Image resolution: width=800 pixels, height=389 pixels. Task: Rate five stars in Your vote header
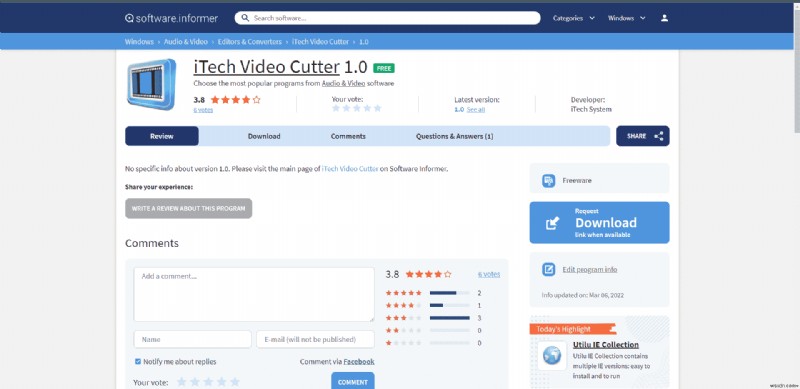coord(378,108)
